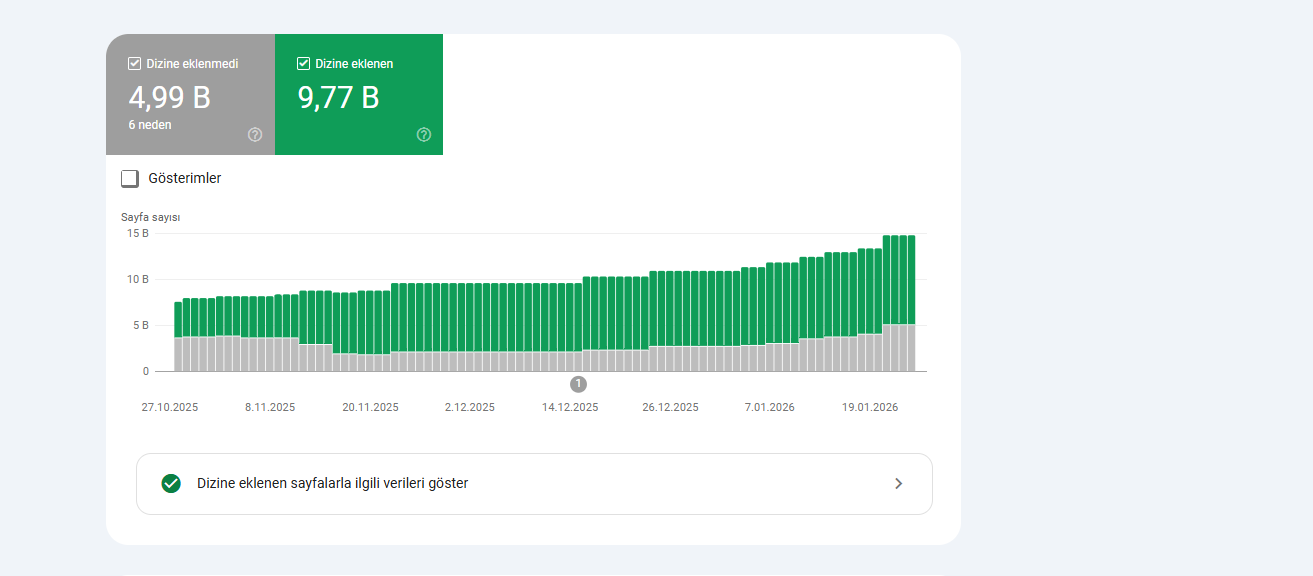Screen dimensions: 1313x576
Task: Select the 4,99 B not-indexed count
Action: coord(169,98)
